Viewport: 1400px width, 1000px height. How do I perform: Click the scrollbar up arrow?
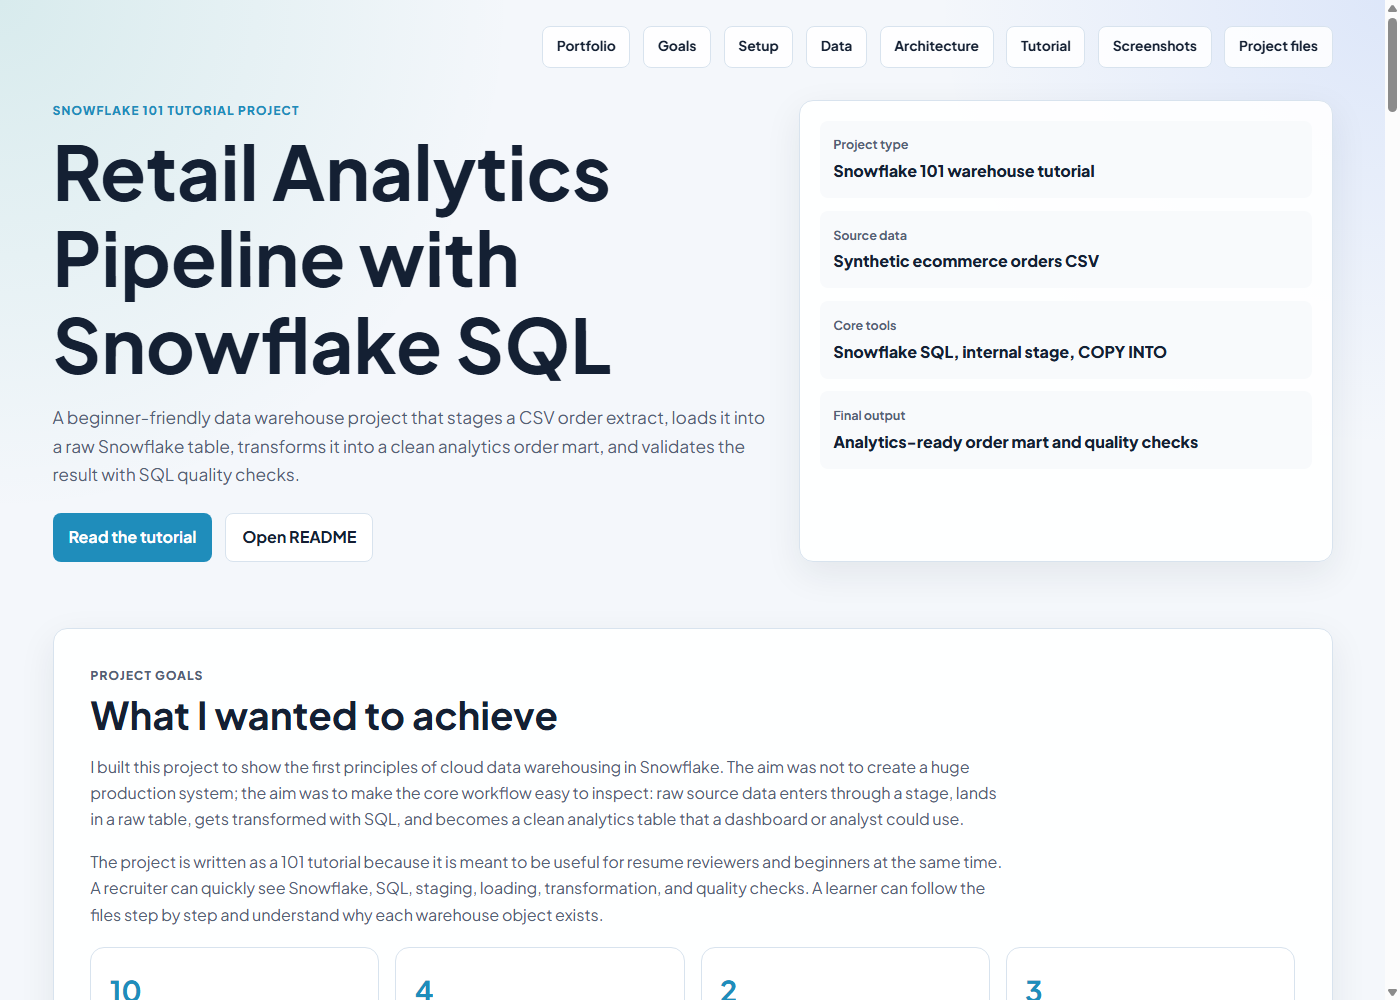pyautogui.click(x=1392, y=7)
